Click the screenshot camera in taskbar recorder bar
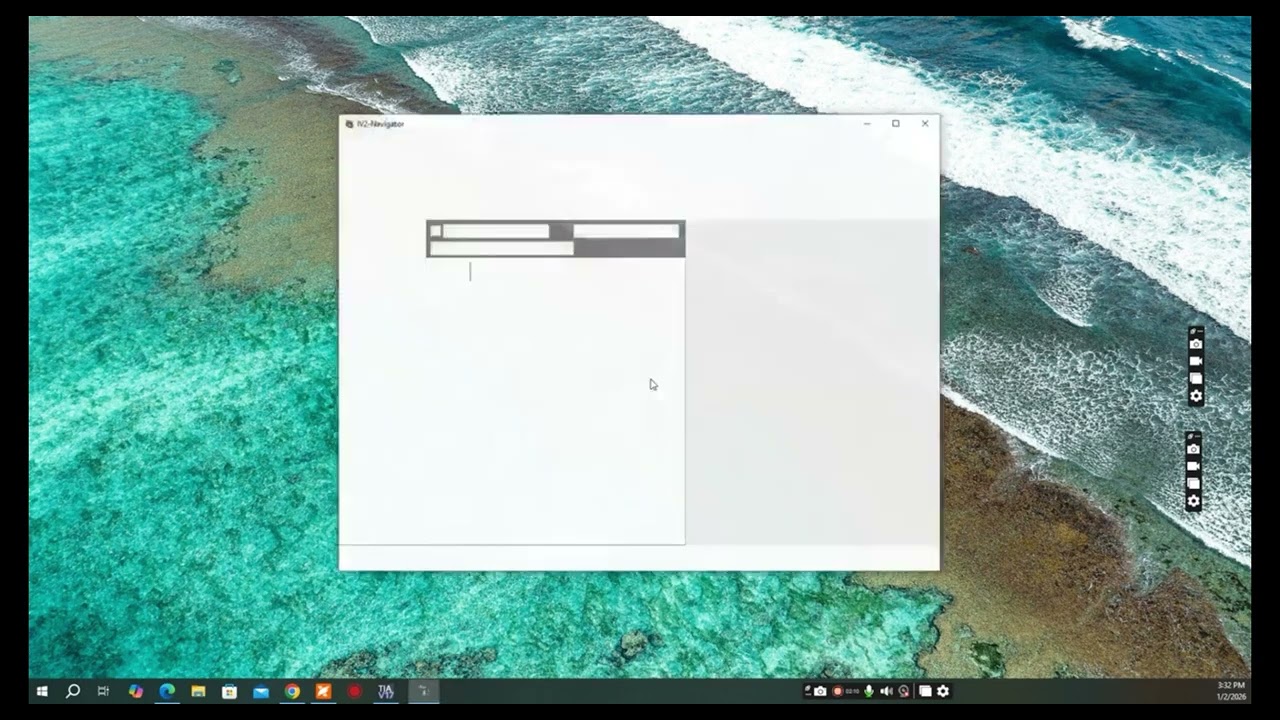The width and height of the screenshot is (1280, 720). click(820, 691)
